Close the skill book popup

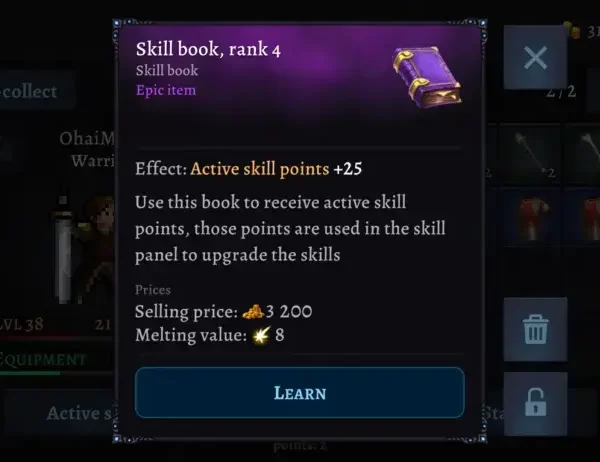(x=535, y=58)
